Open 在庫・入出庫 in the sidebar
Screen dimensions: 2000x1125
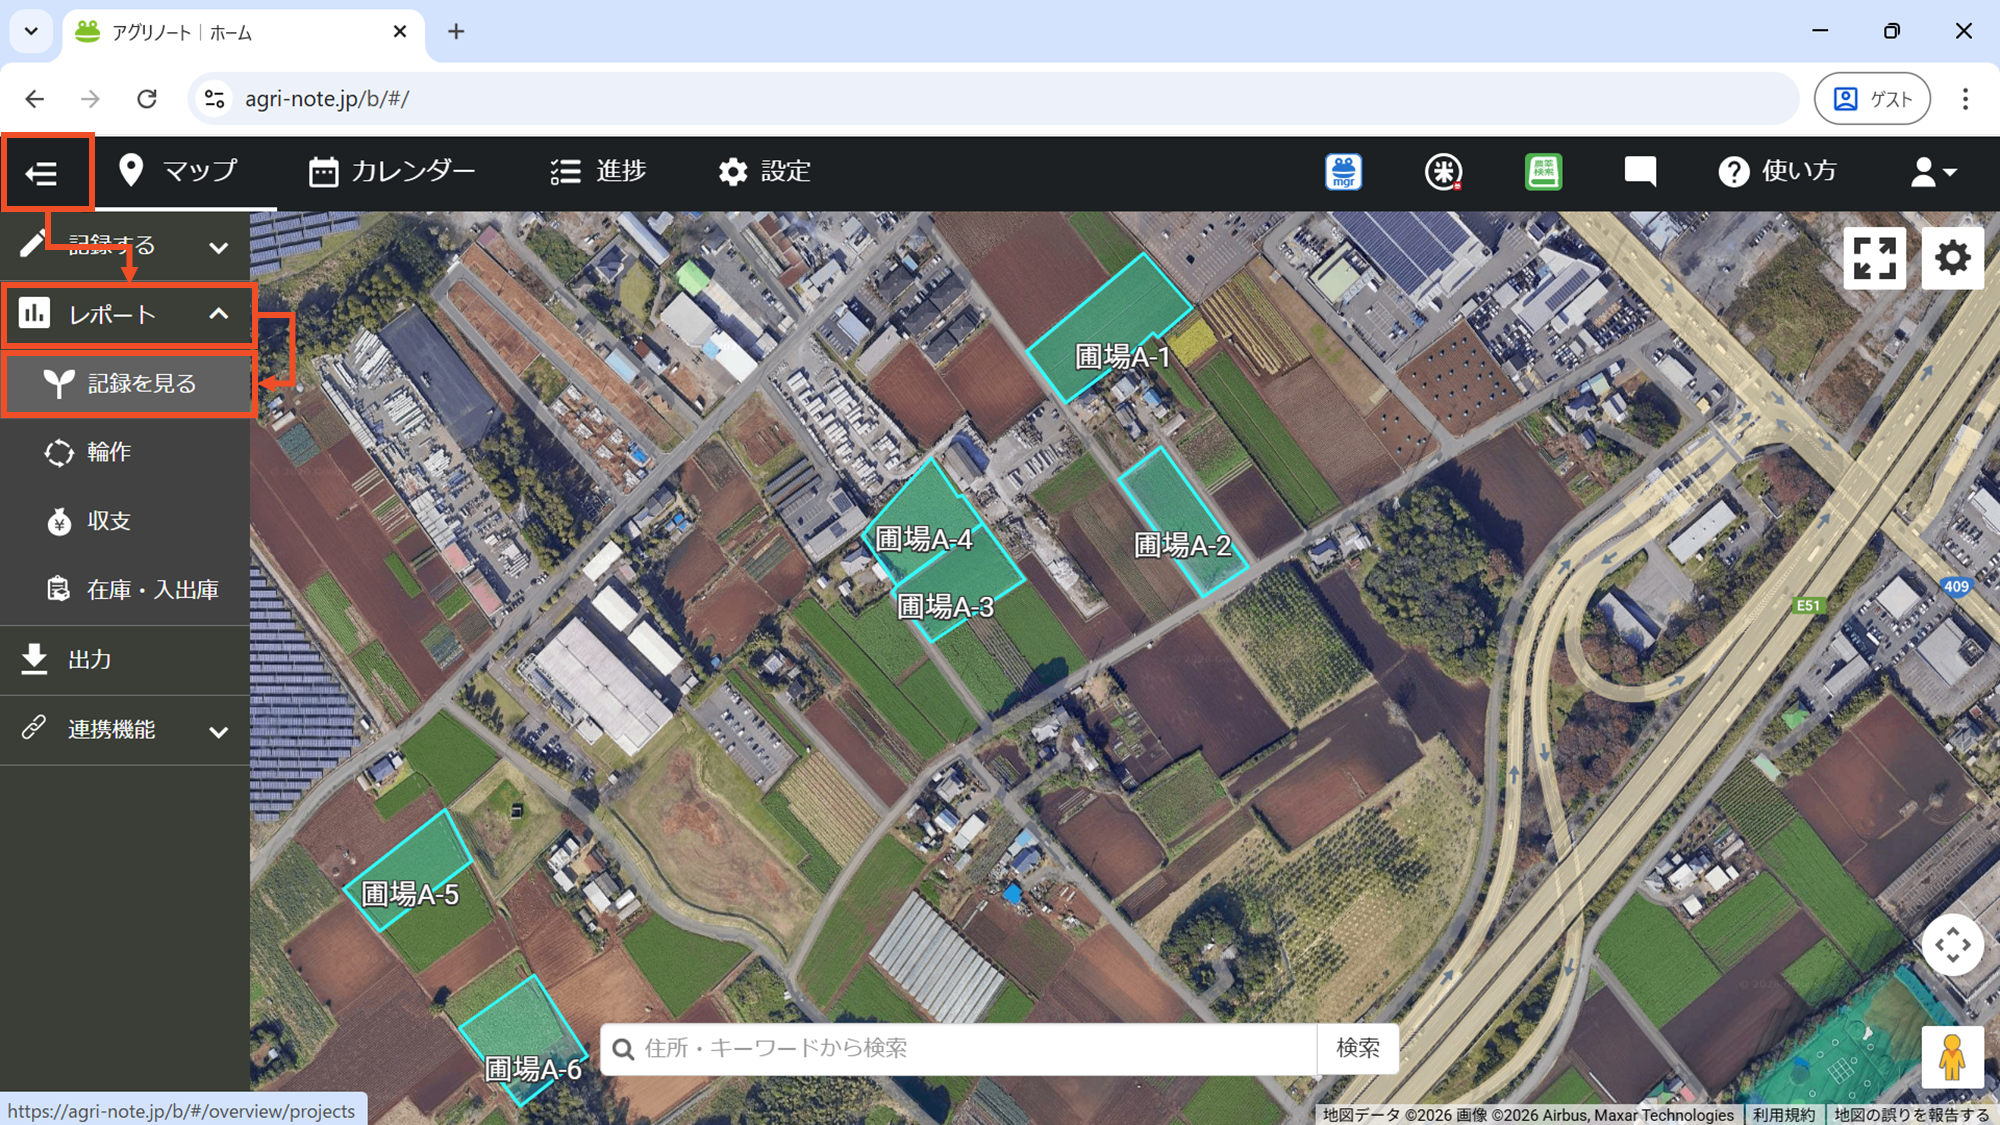(x=152, y=590)
